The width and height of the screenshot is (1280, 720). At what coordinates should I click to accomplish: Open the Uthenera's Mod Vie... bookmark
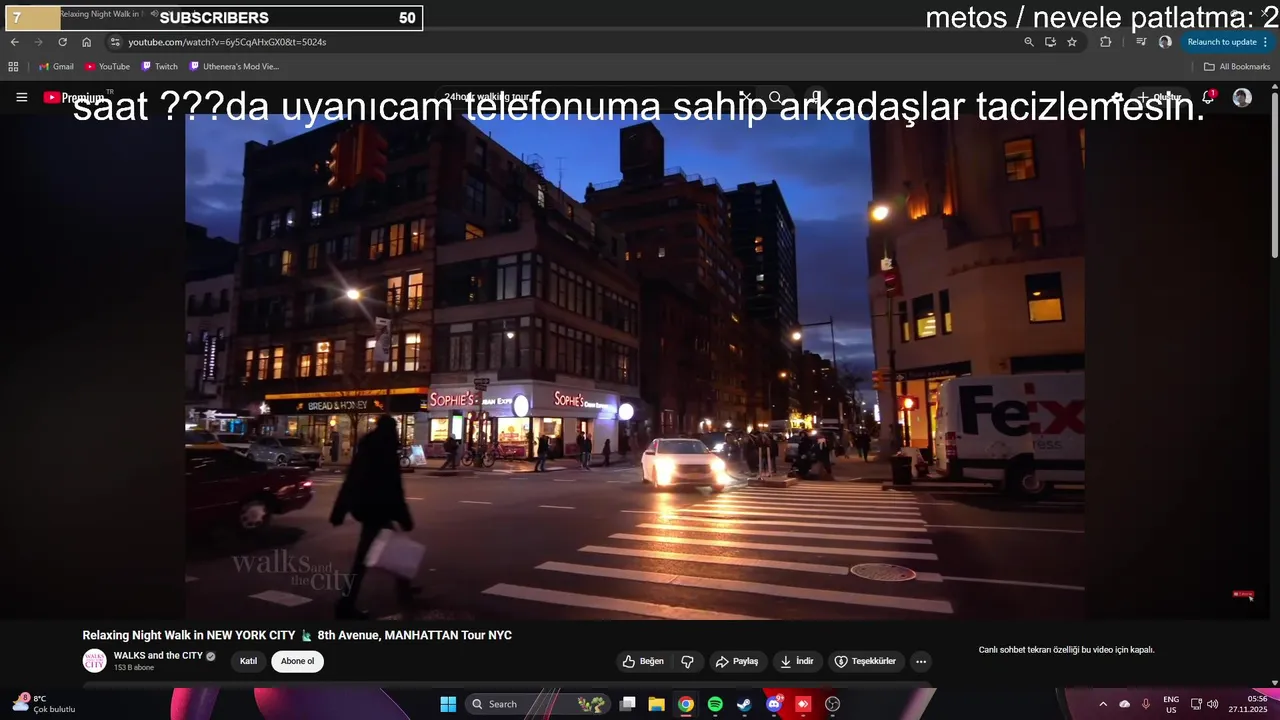234,67
